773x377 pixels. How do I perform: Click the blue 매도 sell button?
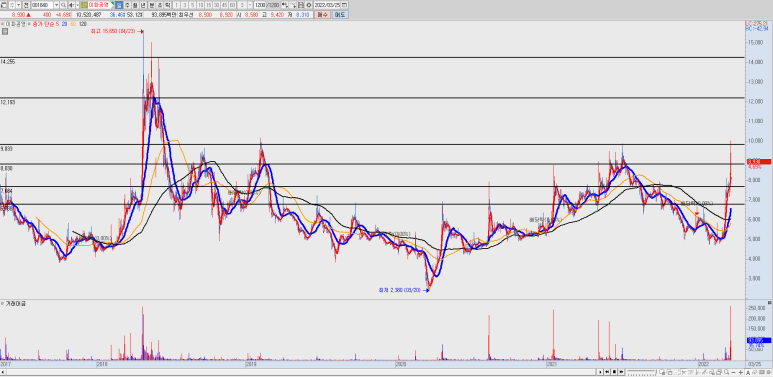(340, 15)
